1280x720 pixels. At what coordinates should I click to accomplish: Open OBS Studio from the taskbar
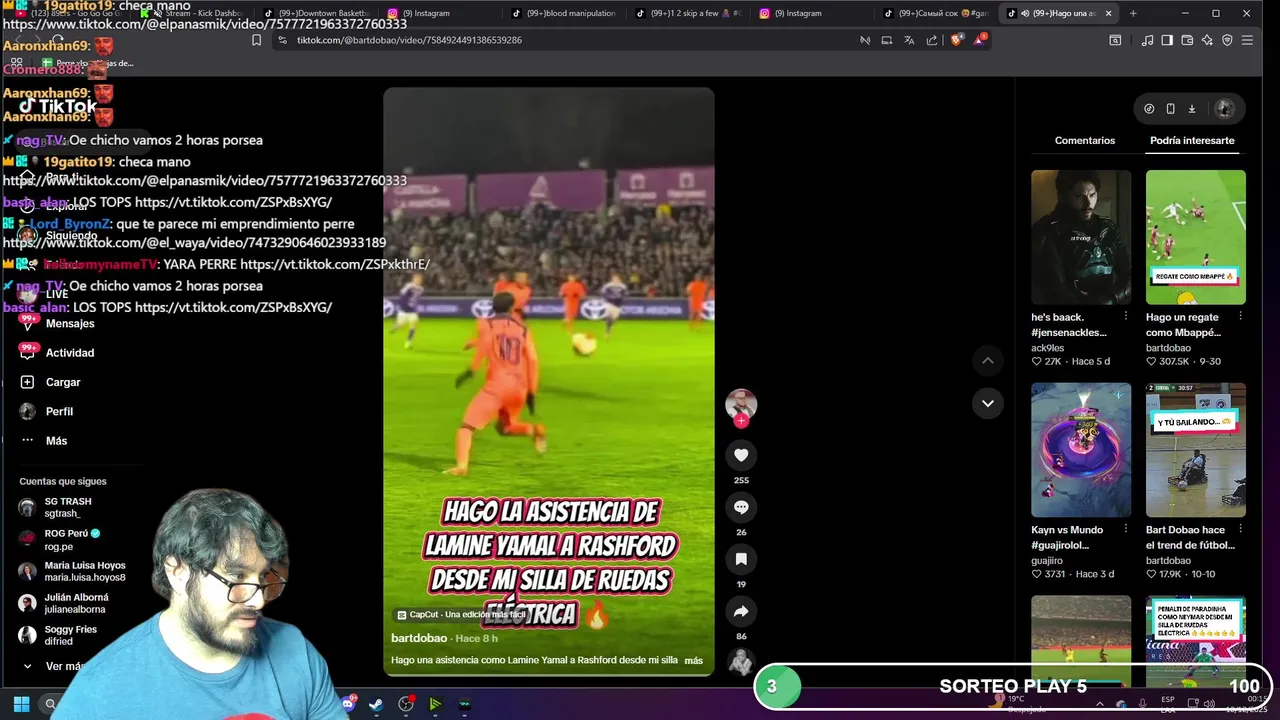405,704
